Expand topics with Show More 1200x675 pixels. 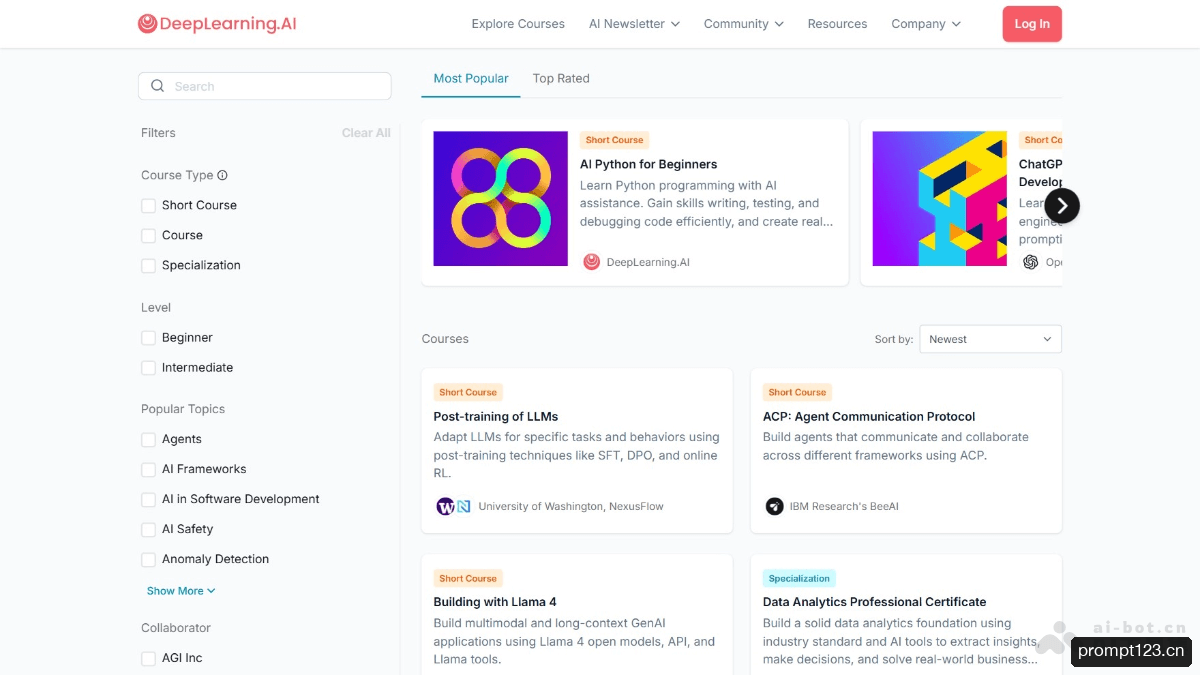pos(181,591)
